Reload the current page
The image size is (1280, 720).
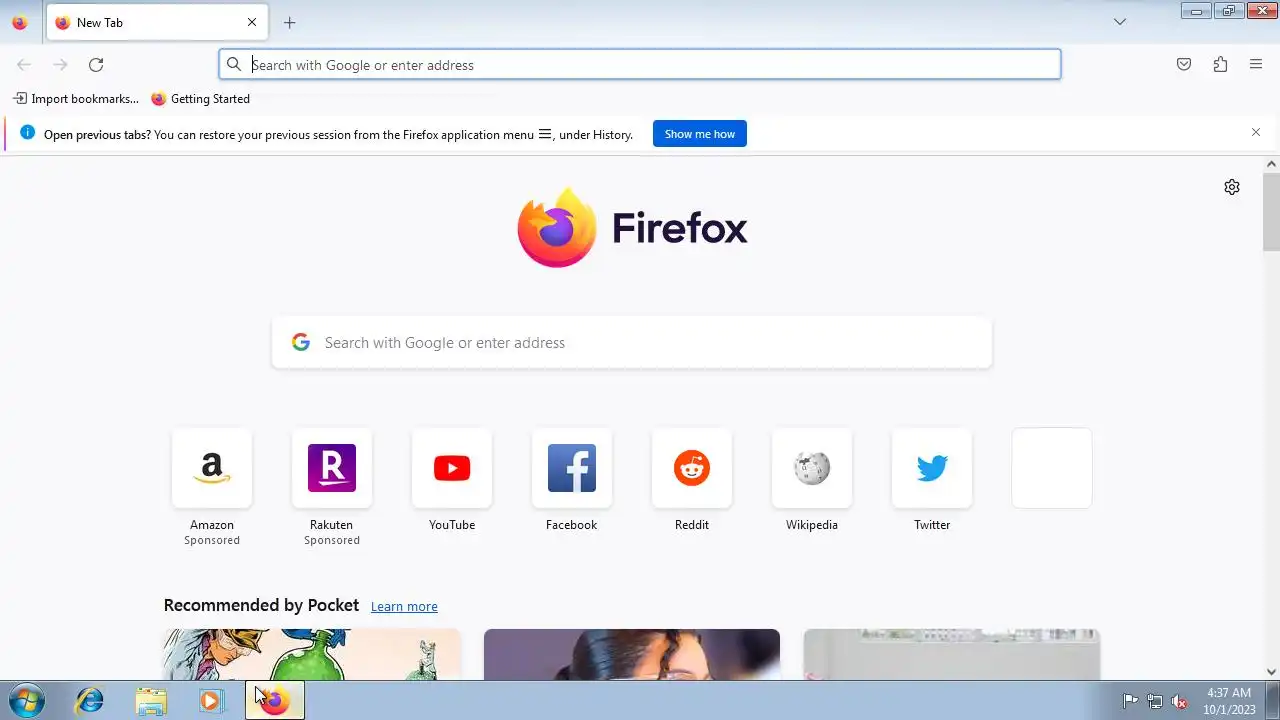pos(96,65)
